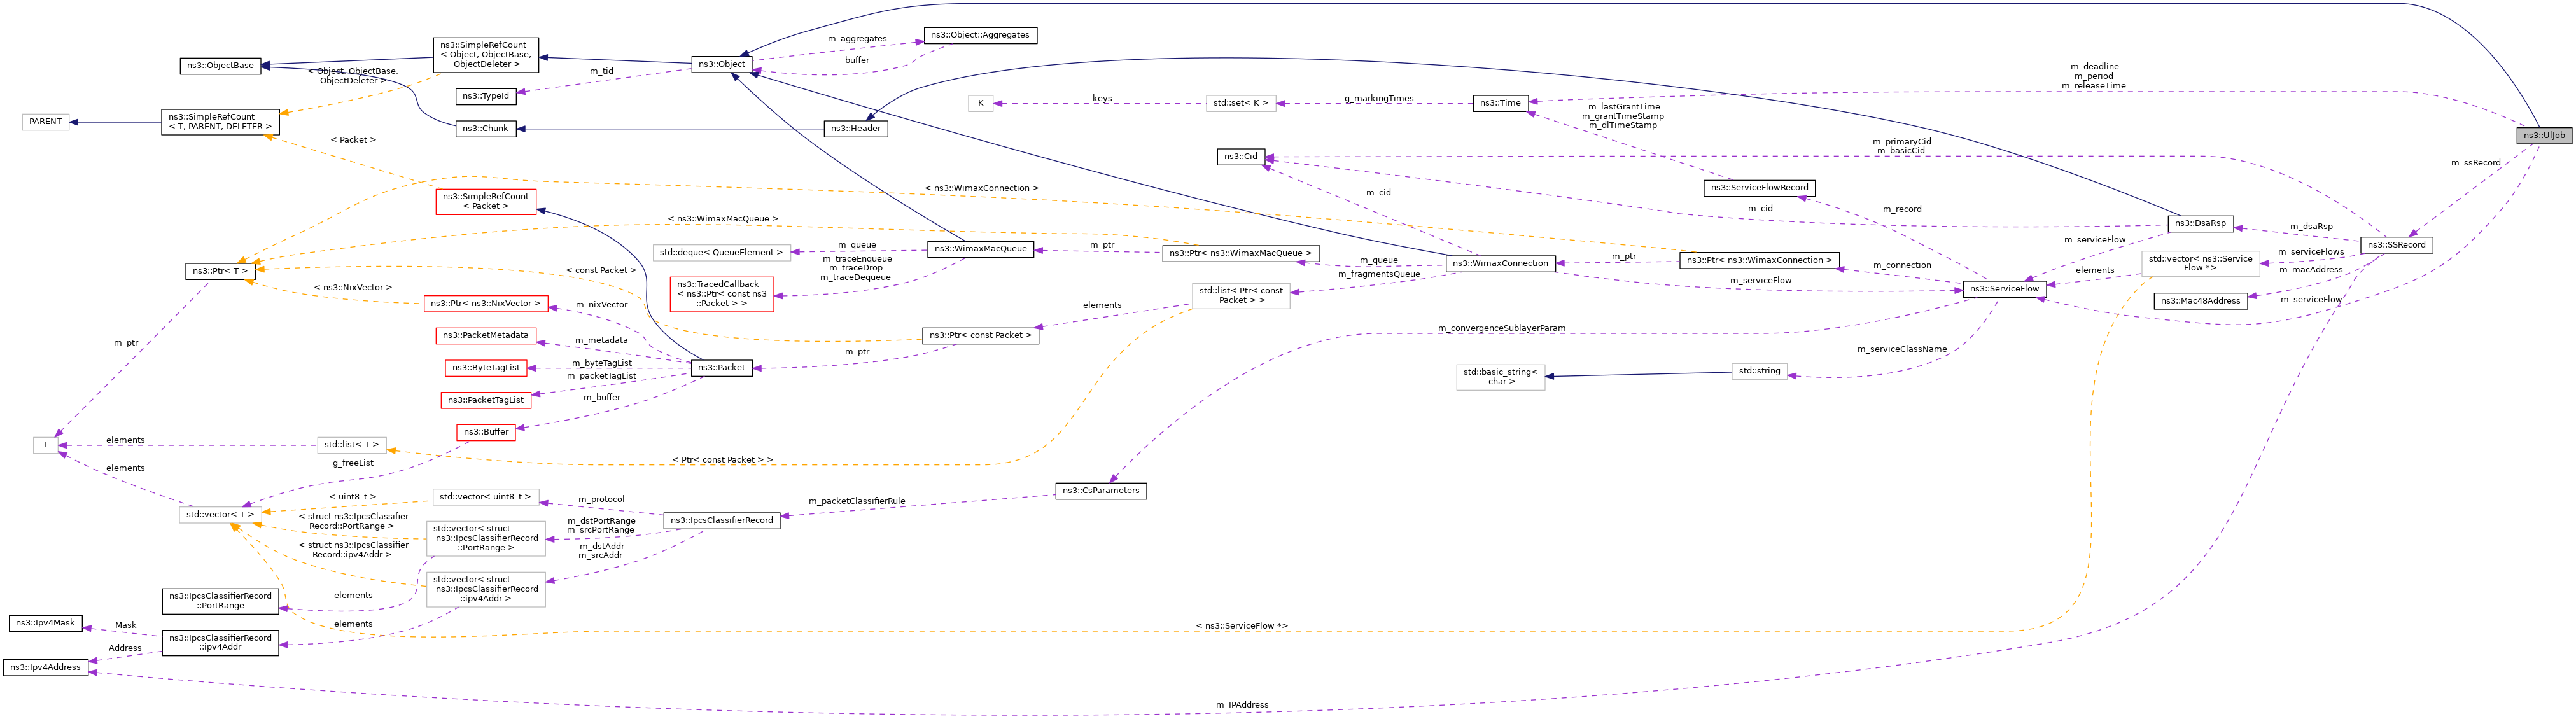Click the m_serviceClassName edge label
Screen dimensions: 2576x719
click(1902, 350)
